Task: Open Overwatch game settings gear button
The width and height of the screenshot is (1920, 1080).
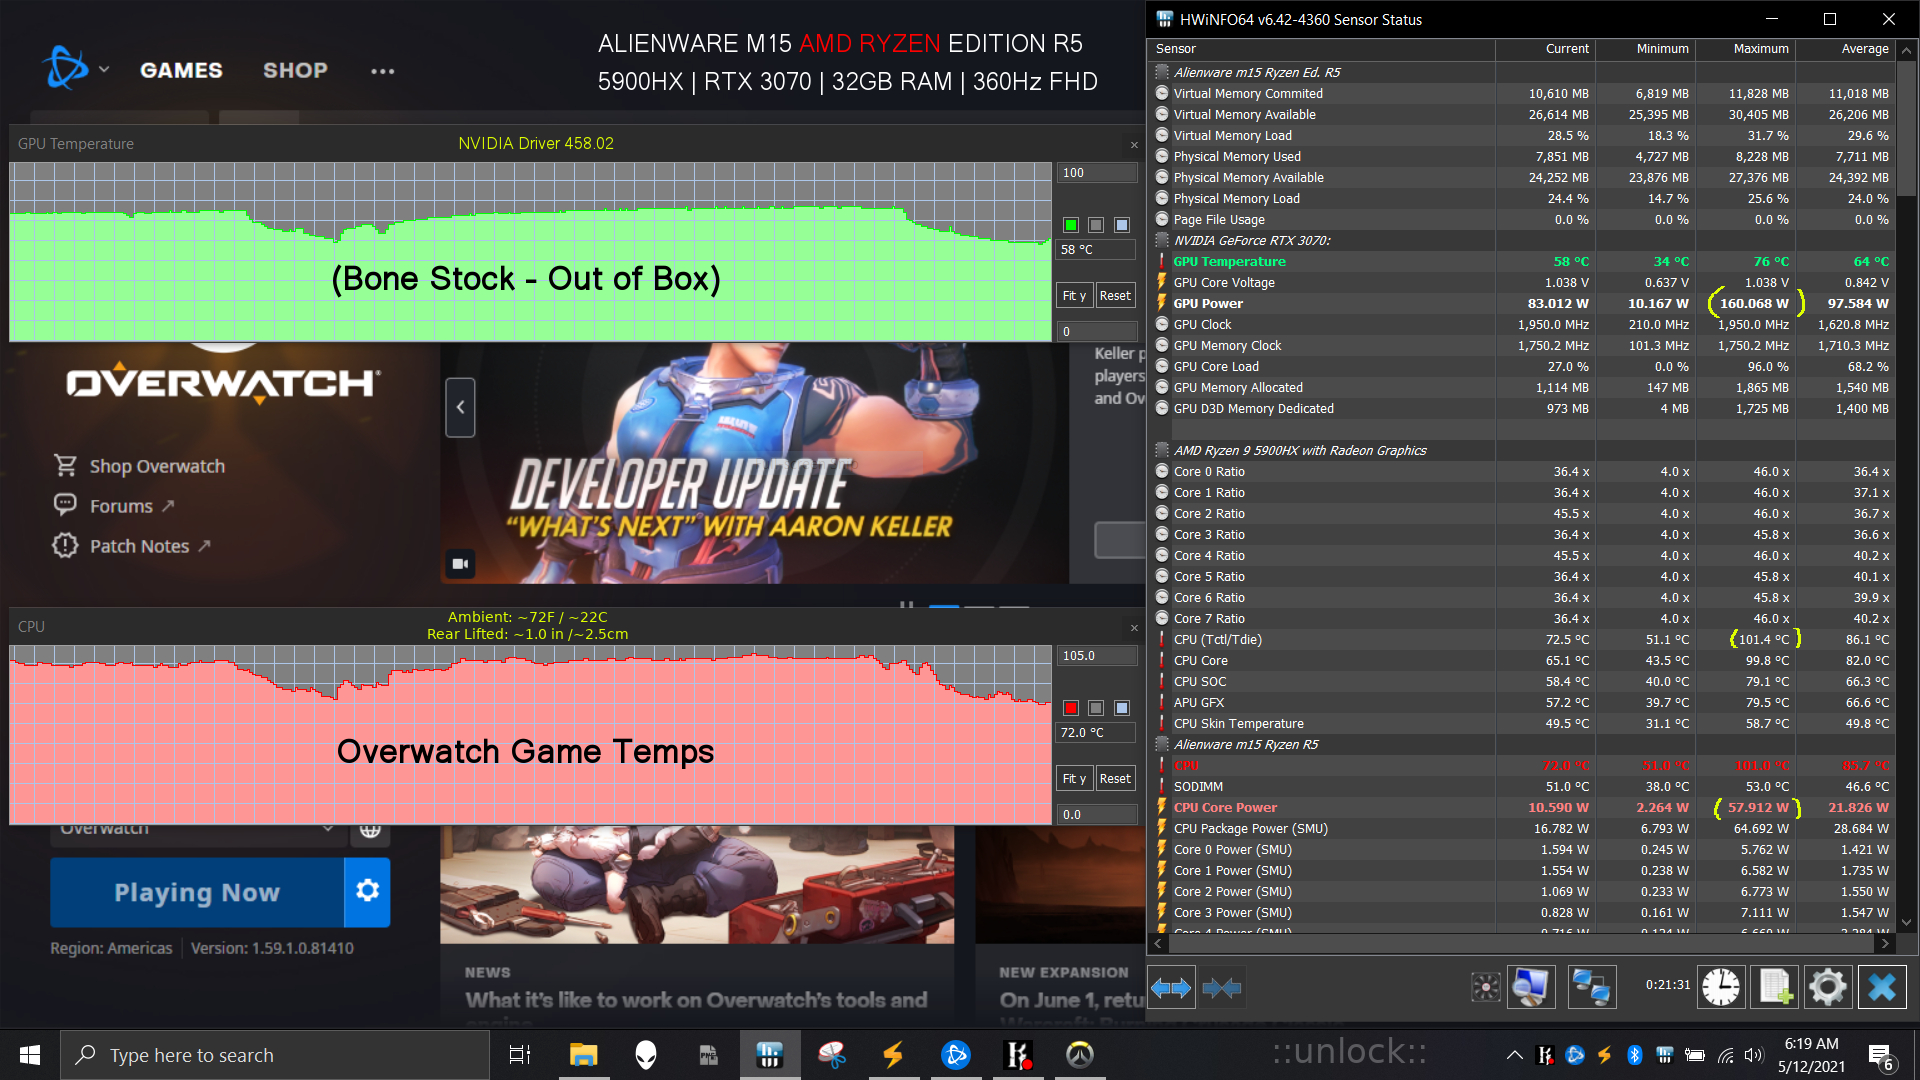Action: click(367, 891)
